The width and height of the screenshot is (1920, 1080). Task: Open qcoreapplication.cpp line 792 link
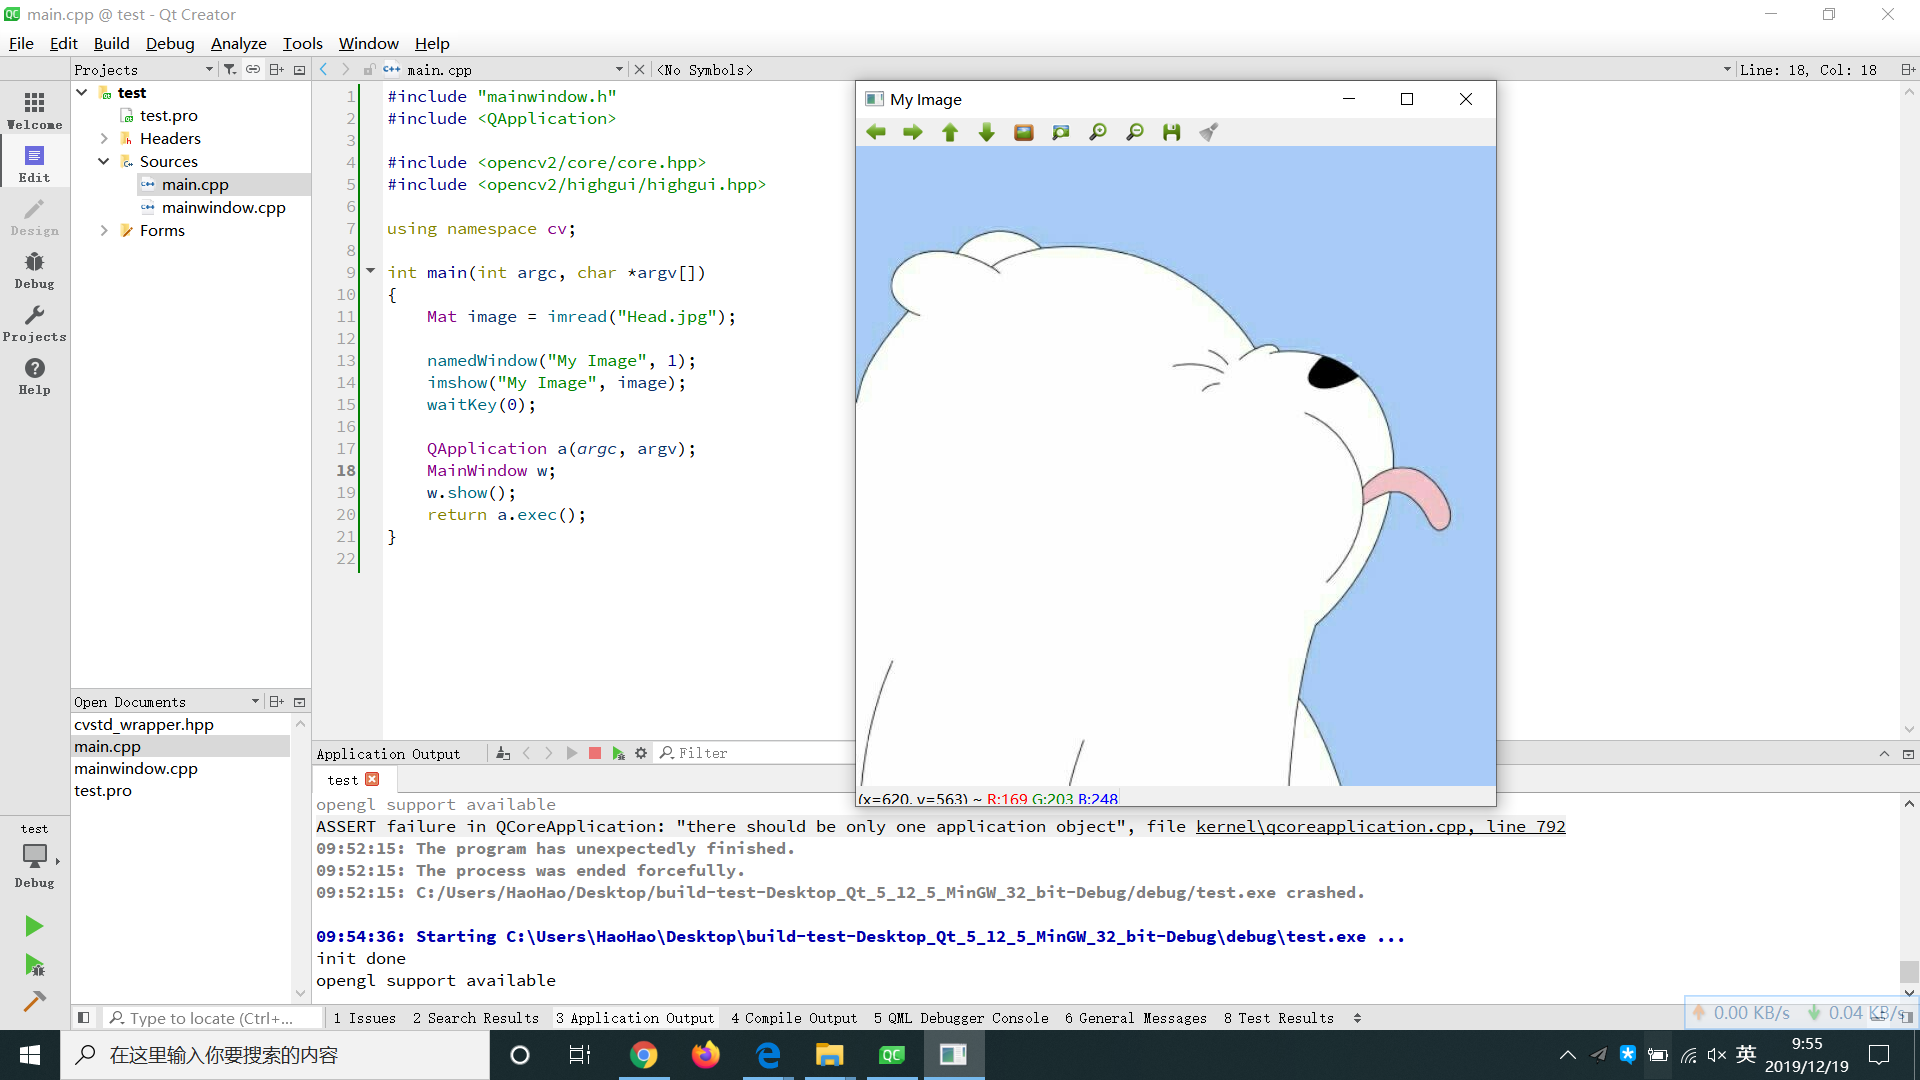[1380, 826]
